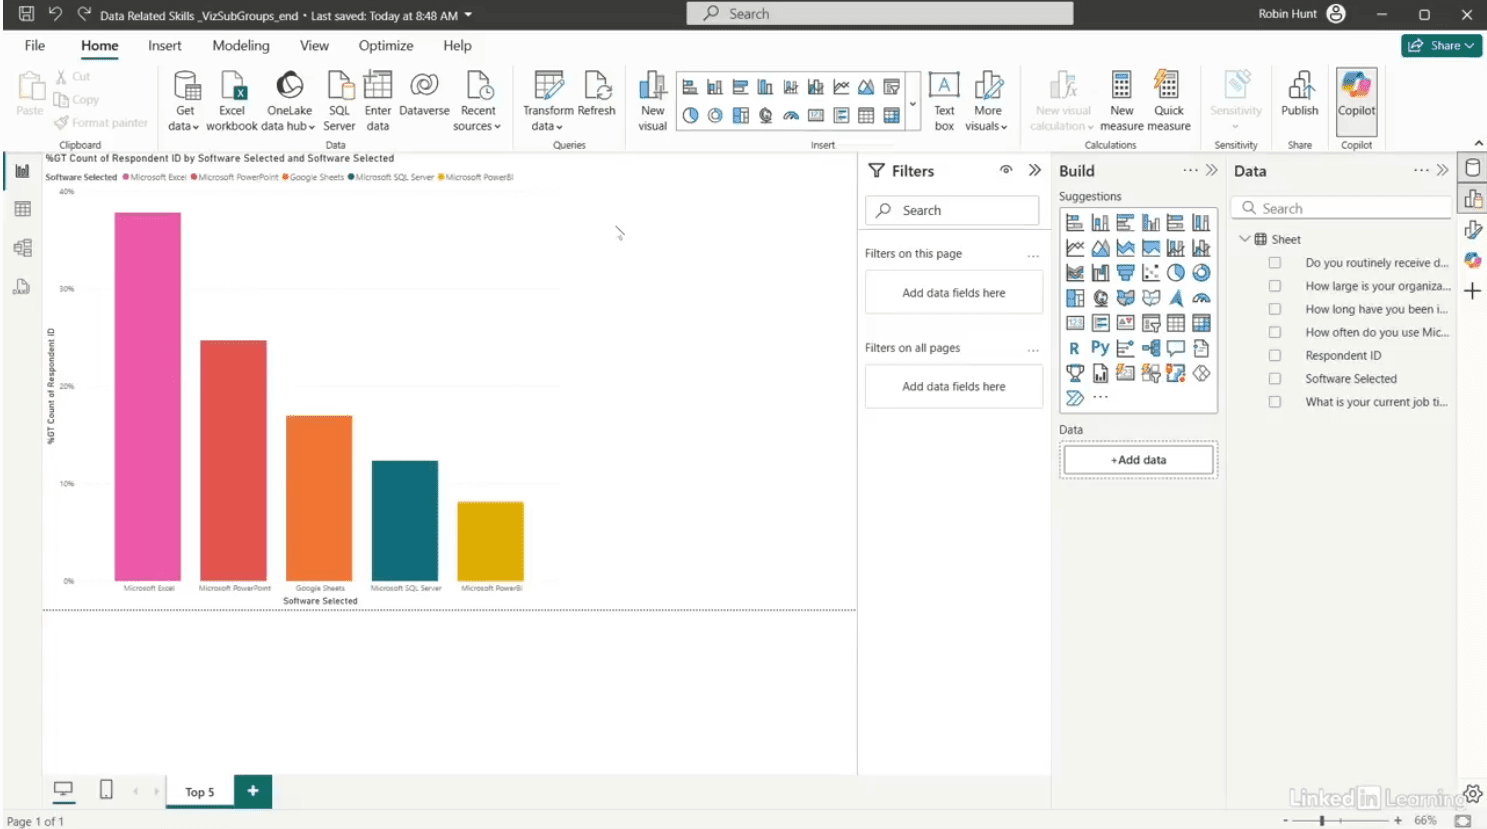The width and height of the screenshot is (1487, 829).
Task: Click 'Add data fields here' under Filters on all pages
Action: [x=954, y=386]
